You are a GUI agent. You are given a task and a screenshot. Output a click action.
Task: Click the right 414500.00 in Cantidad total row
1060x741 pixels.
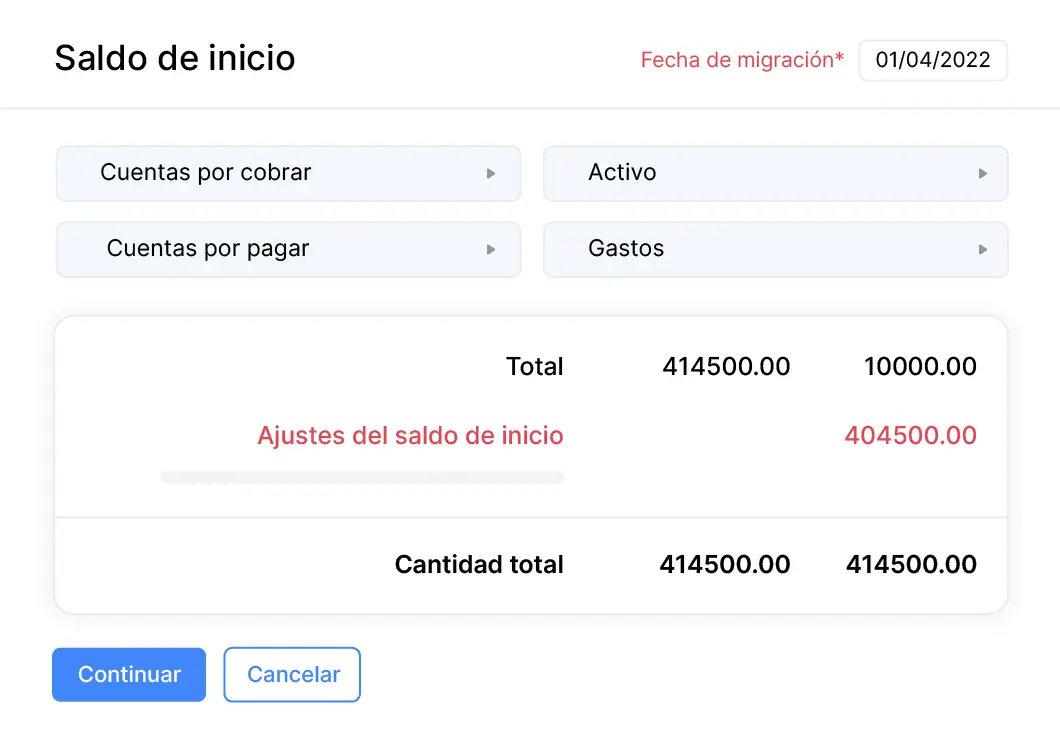pos(911,565)
